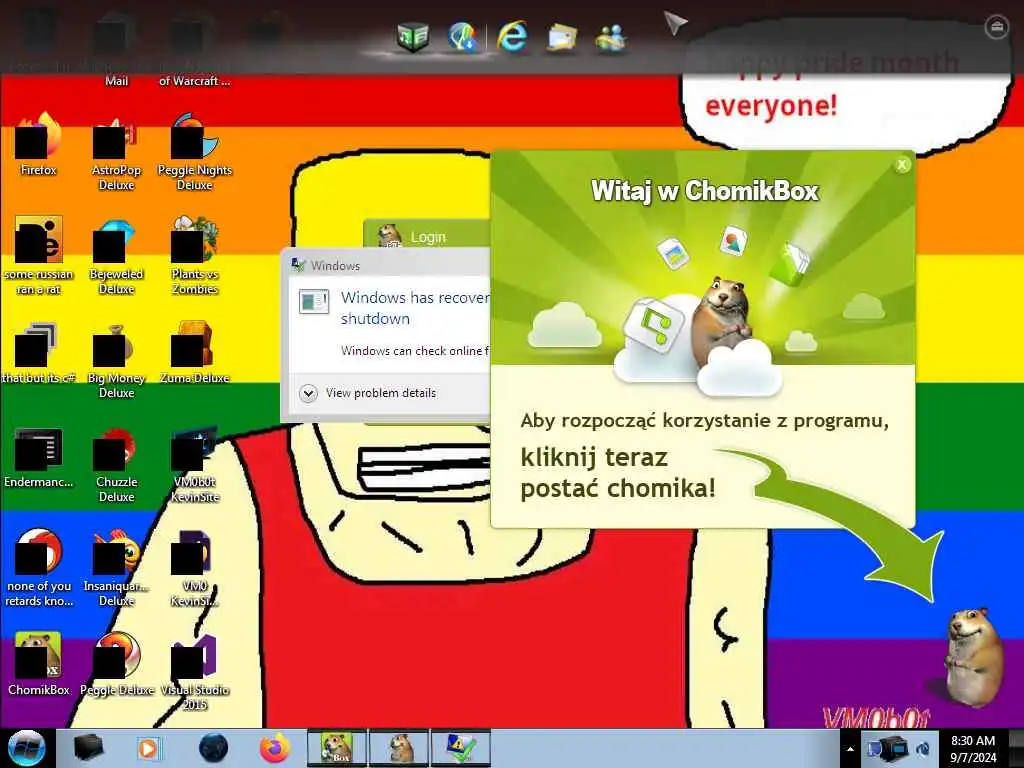Click the dark globe icon on the taskbar

click(x=213, y=748)
